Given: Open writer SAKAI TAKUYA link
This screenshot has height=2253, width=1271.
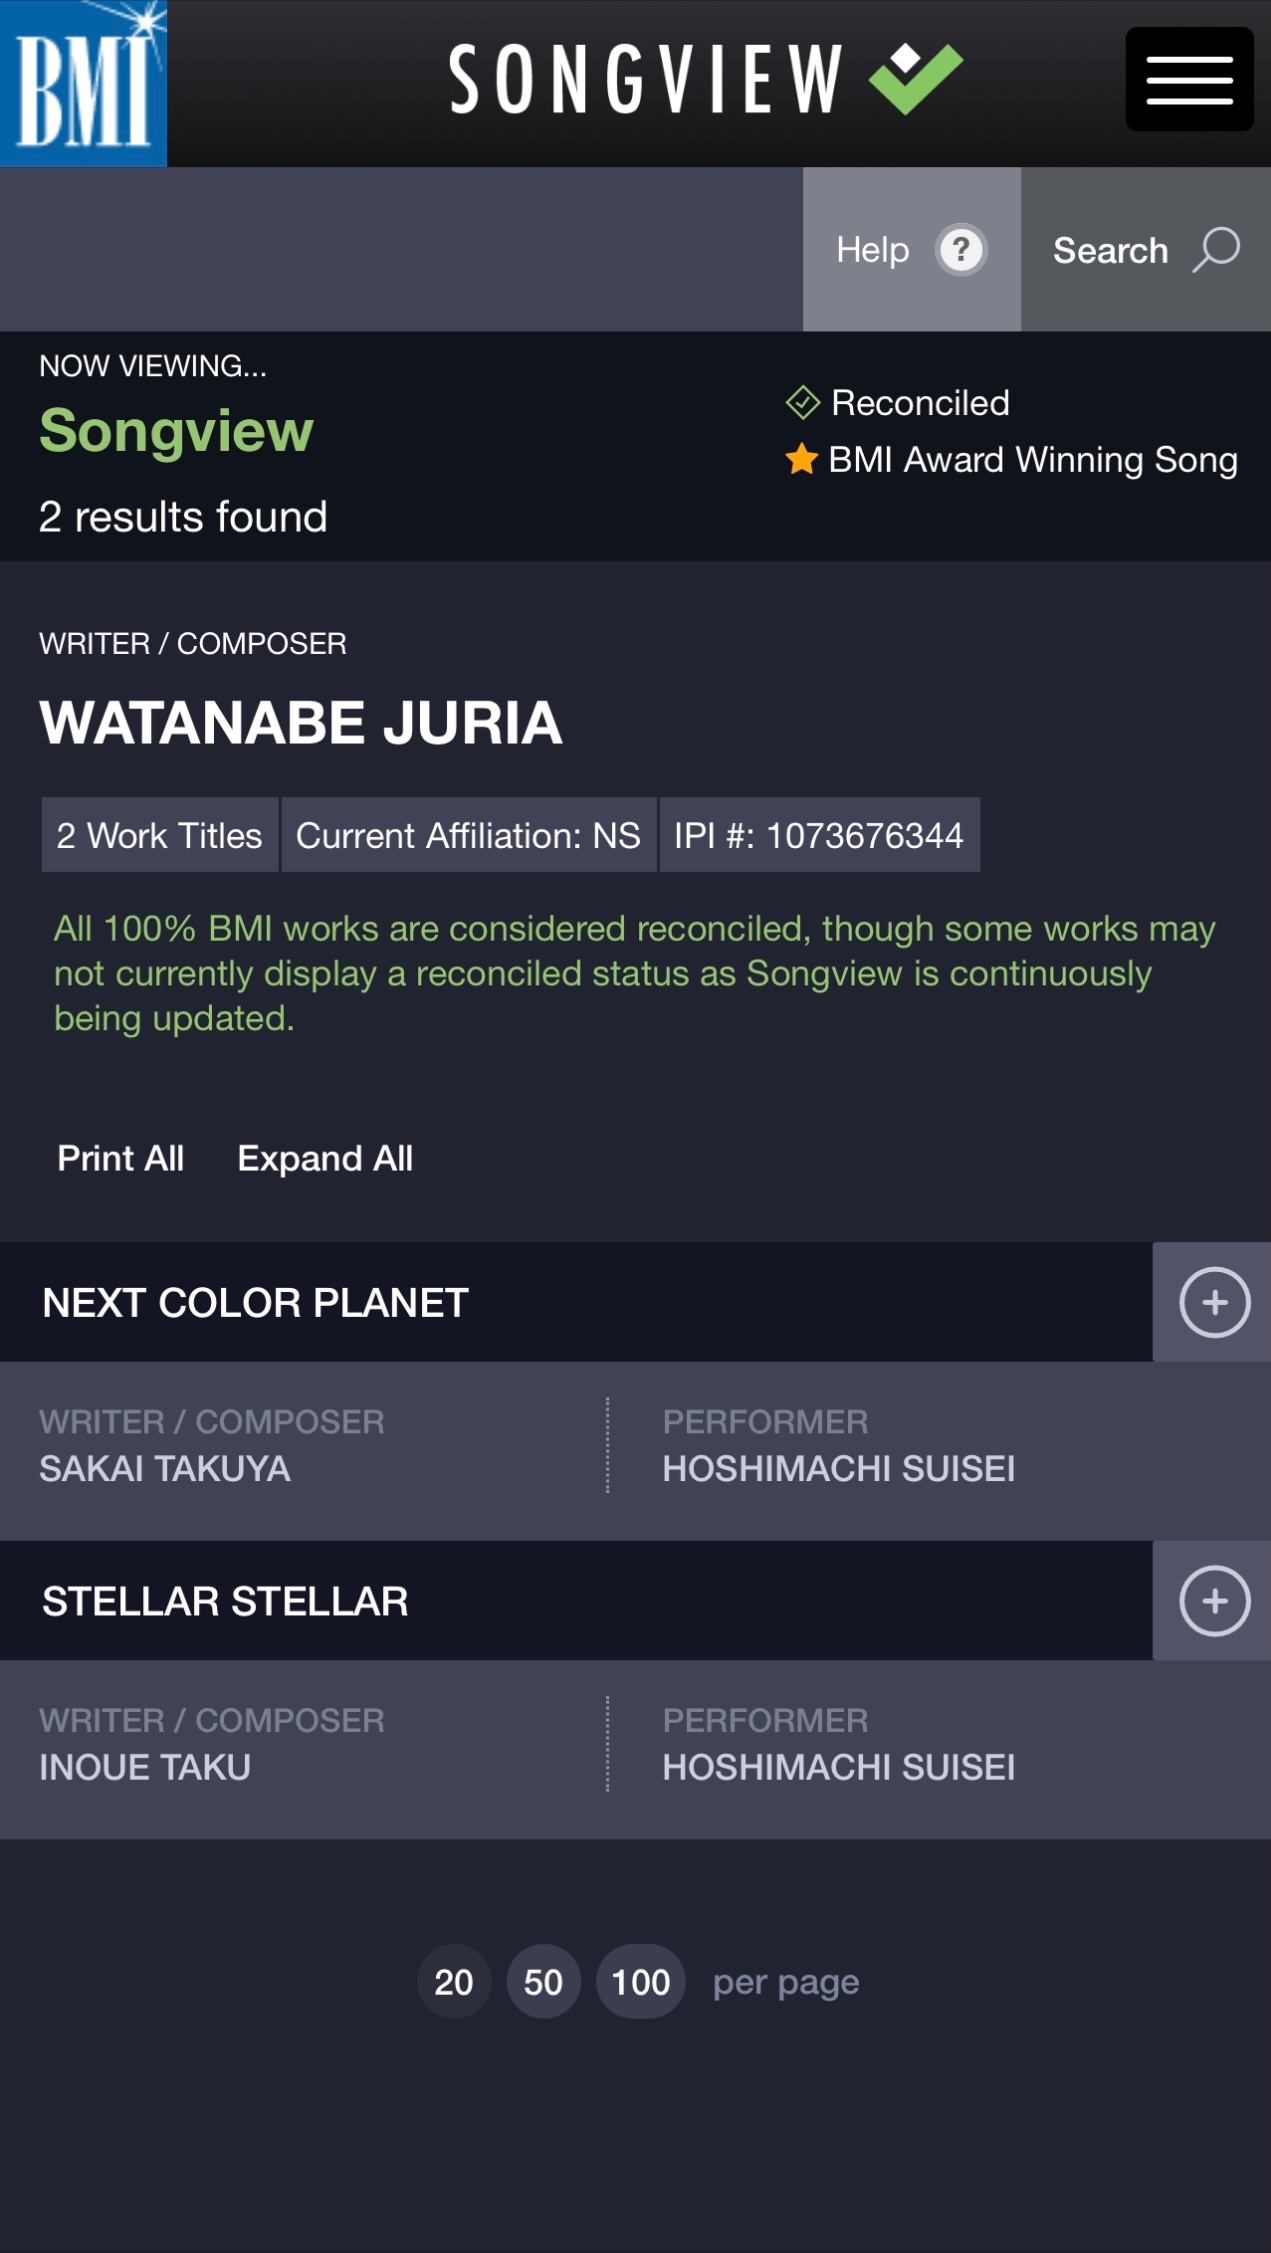Looking at the screenshot, I should tap(165, 1468).
